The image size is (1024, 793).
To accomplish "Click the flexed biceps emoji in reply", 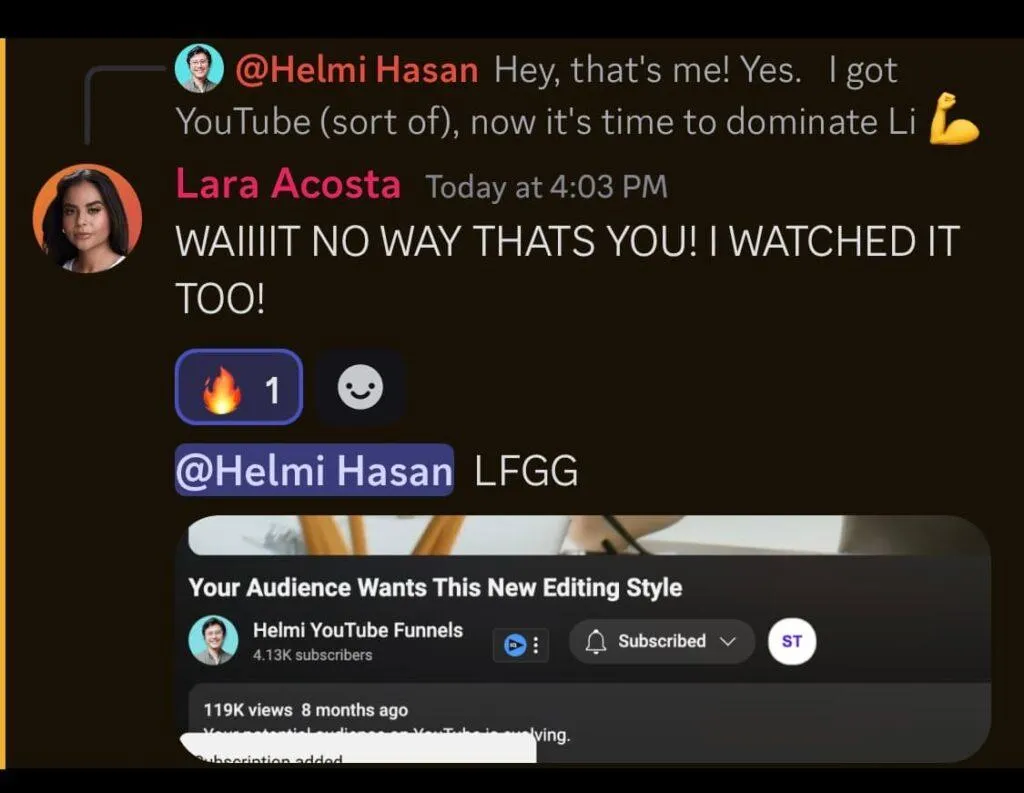I will [953, 119].
